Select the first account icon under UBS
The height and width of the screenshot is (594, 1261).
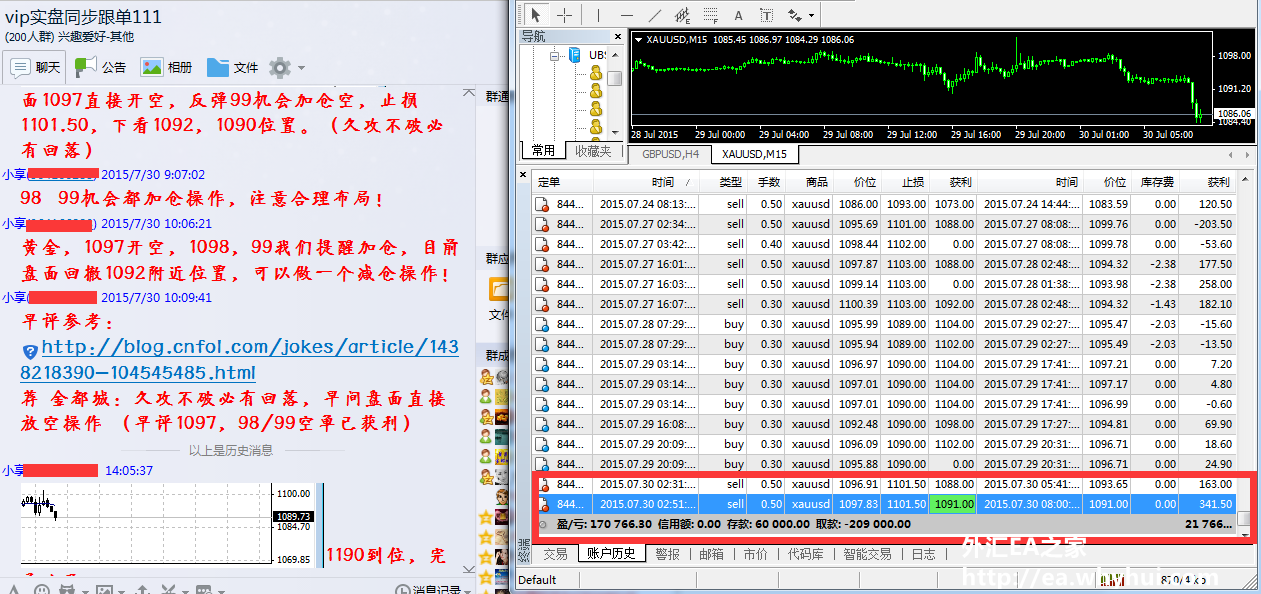[596, 72]
